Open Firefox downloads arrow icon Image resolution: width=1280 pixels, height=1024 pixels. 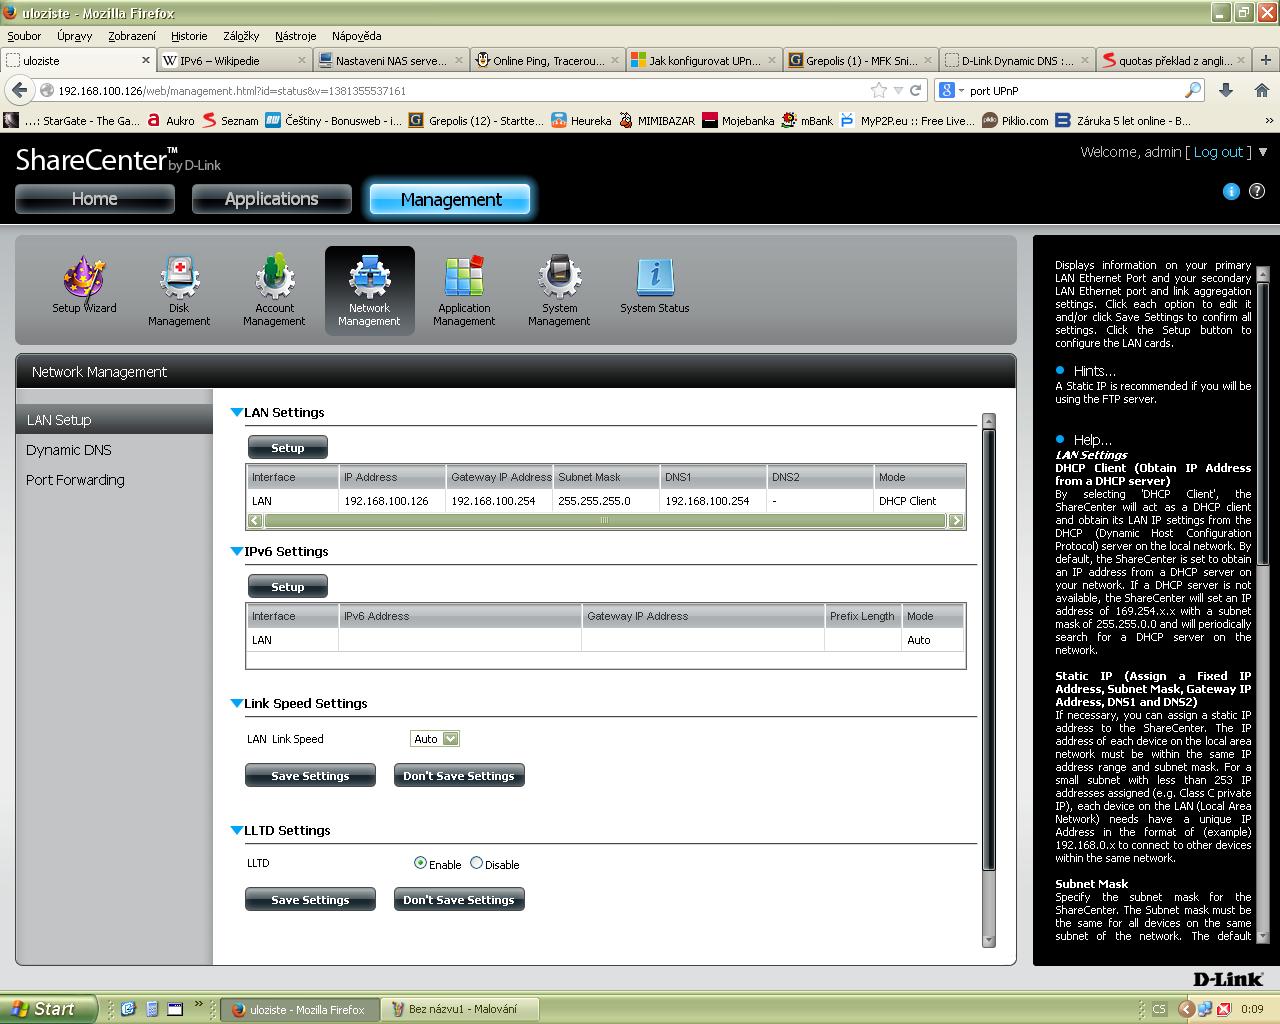1226,90
